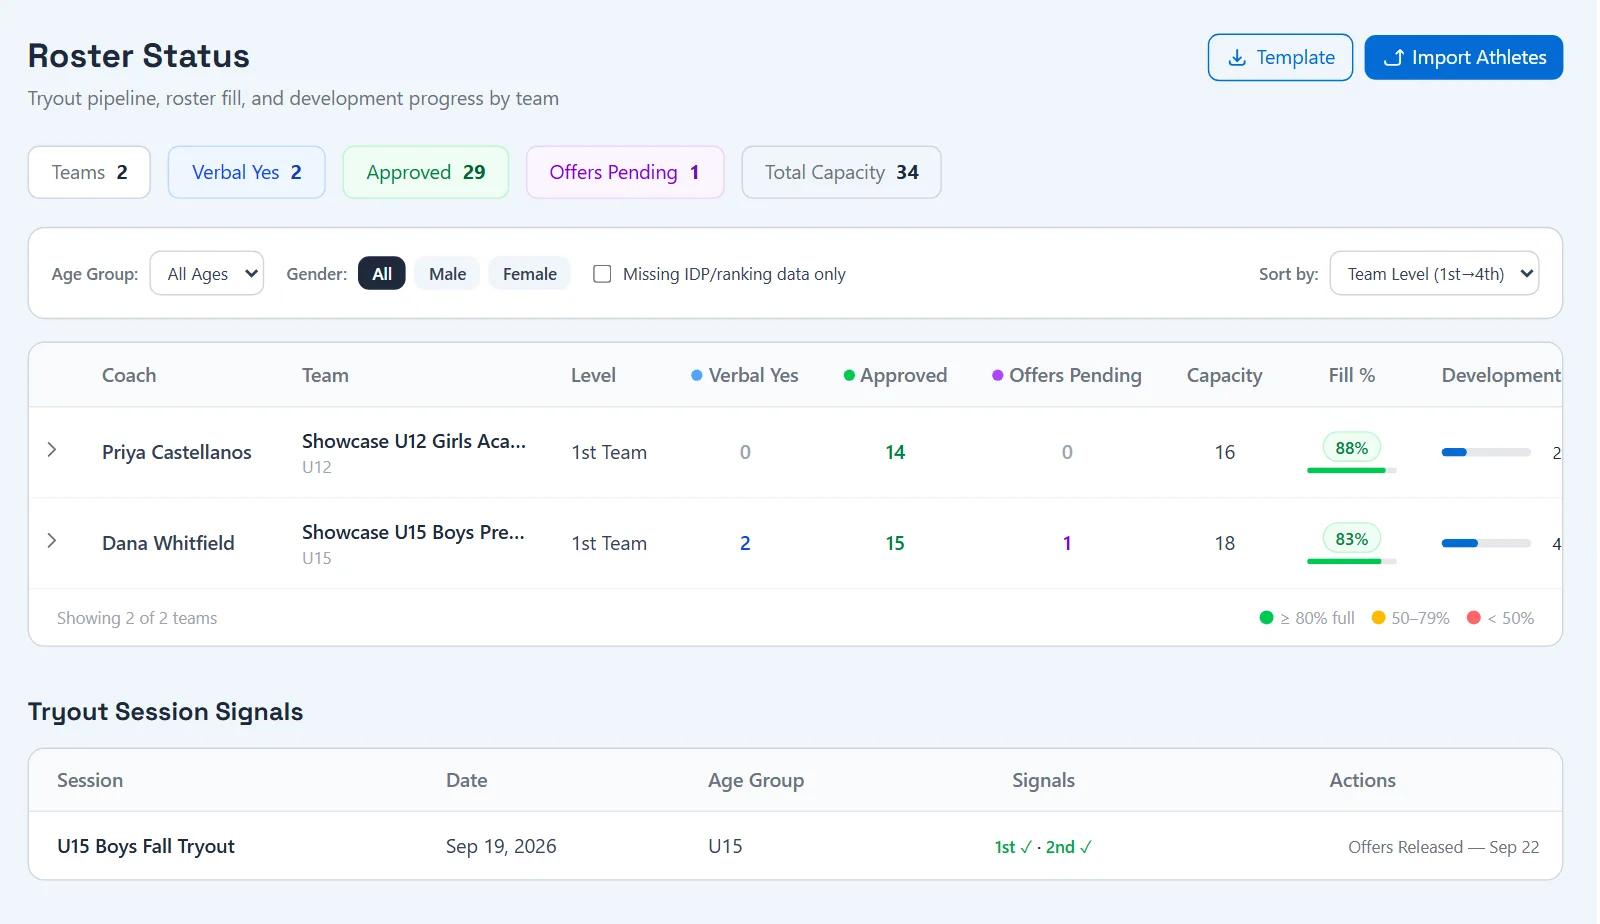The width and height of the screenshot is (1600, 924).
Task: Click the Actions column header
Action: point(1362,780)
